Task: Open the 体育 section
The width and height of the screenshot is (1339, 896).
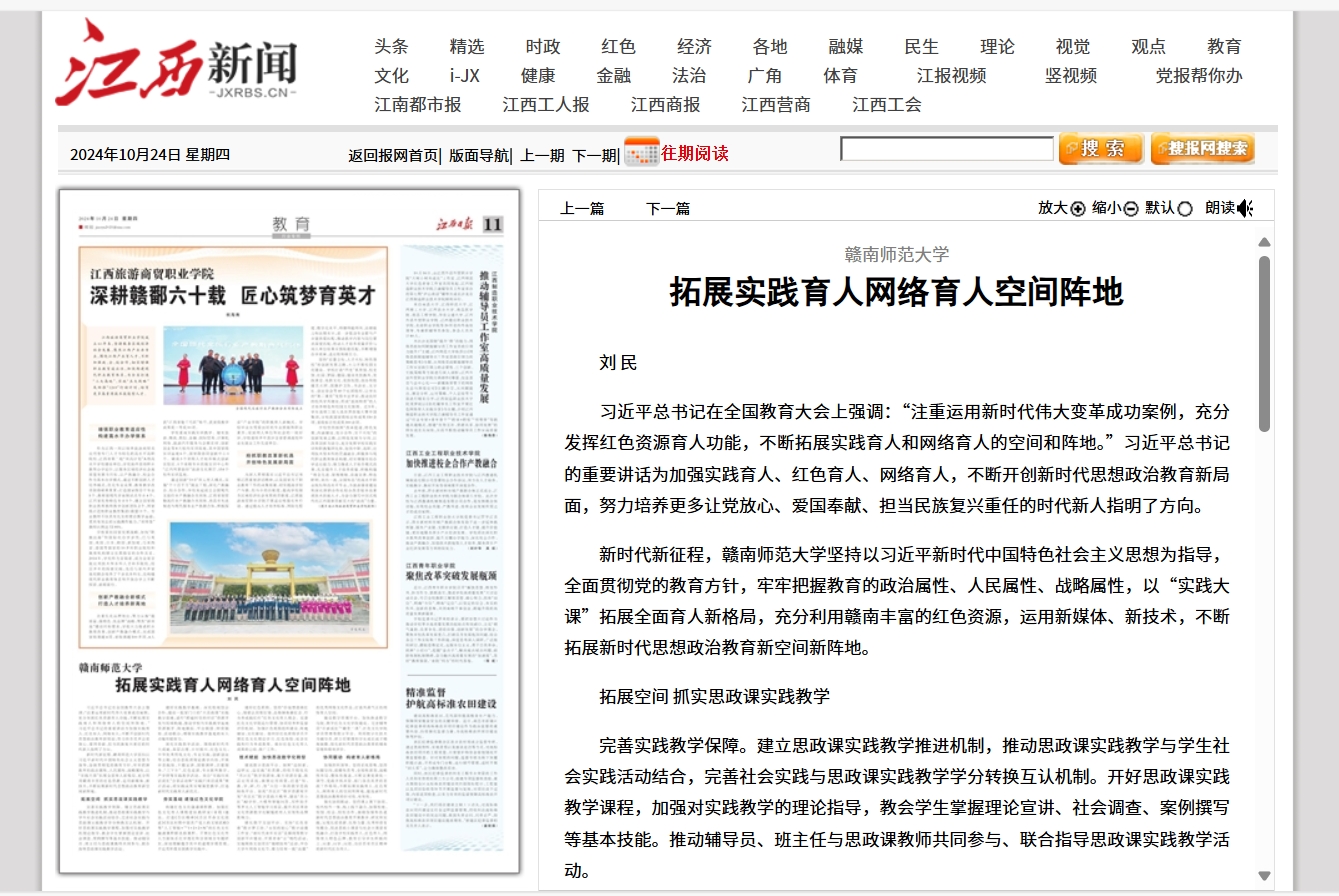Action: pos(841,75)
